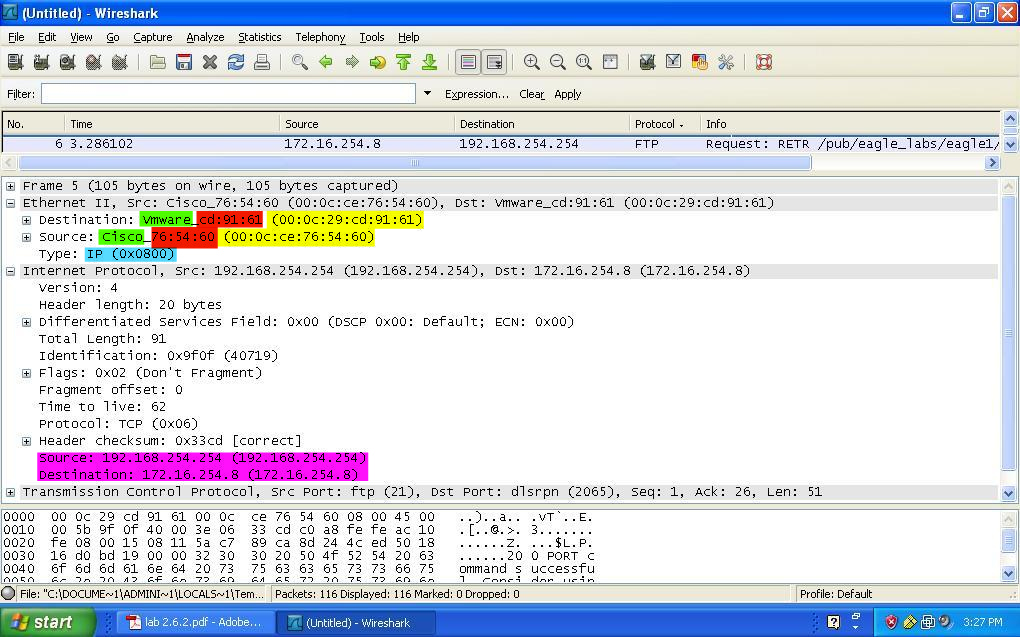Jump to the first packet
Image resolution: width=1020 pixels, height=637 pixels.
point(403,62)
